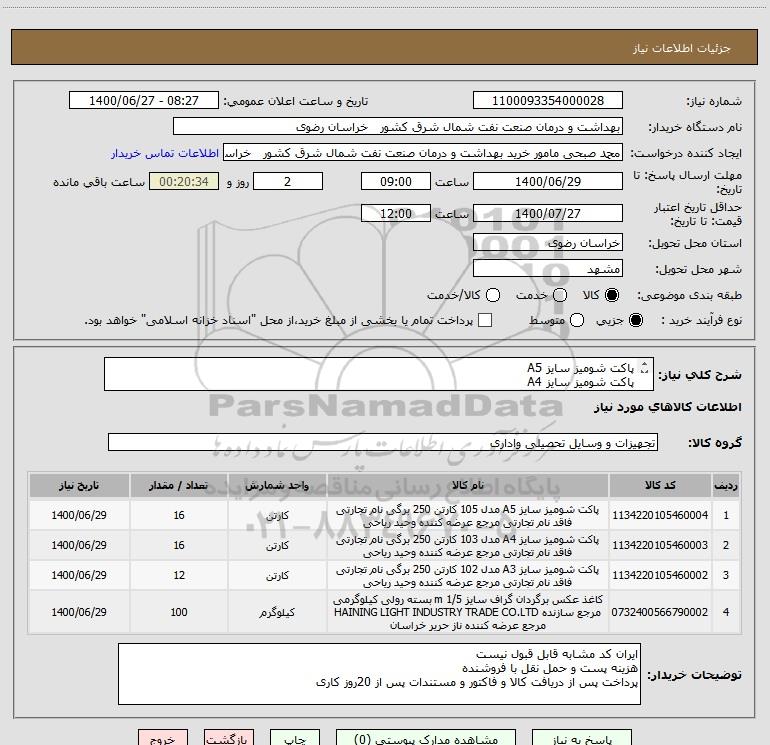The height and width of the screenshot is (745, 770).
Task: Click the نام کالا column header
Action: [x=468, y=486]
